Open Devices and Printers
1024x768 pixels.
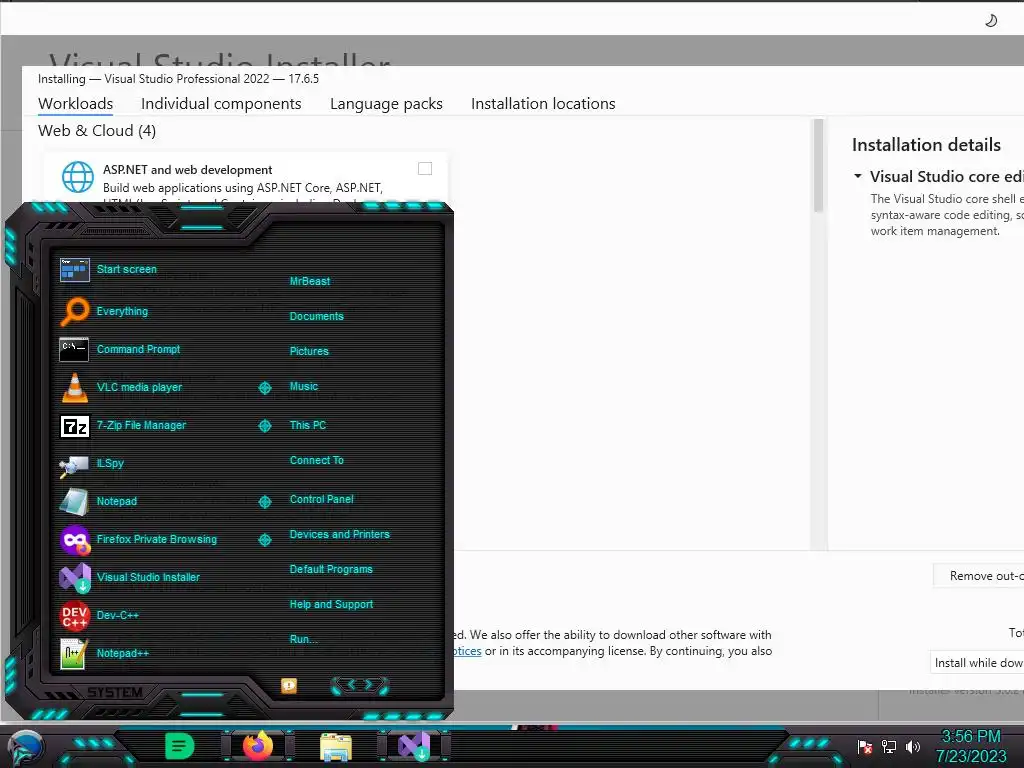(x=340, y=534)
